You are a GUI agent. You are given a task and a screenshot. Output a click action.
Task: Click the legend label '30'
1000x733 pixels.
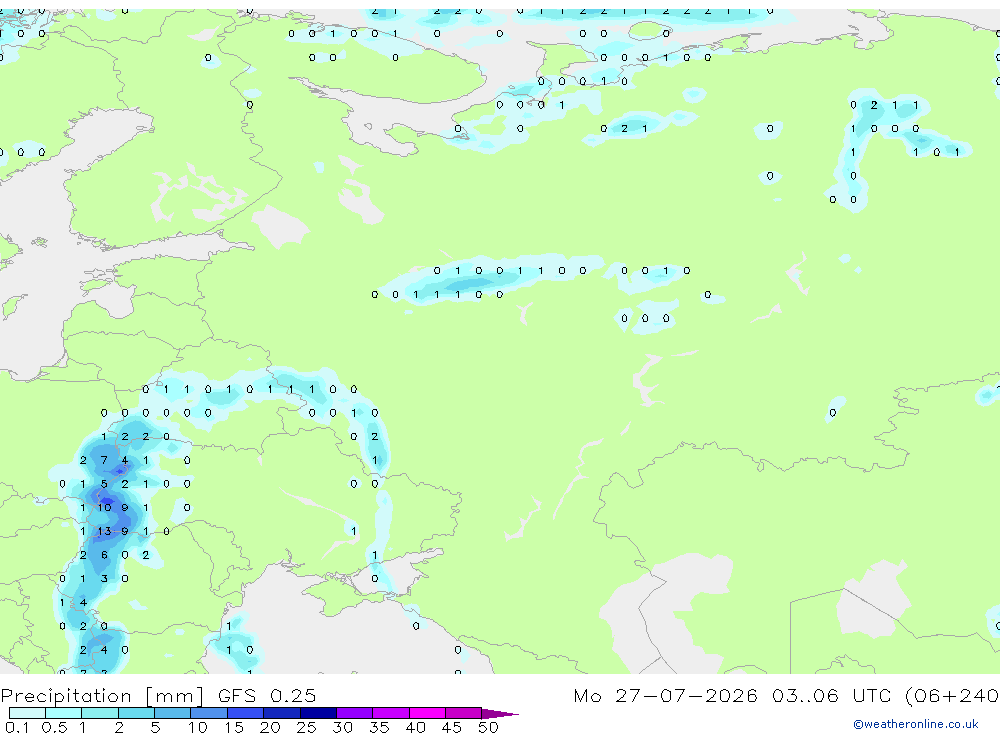tap(342, 727)
